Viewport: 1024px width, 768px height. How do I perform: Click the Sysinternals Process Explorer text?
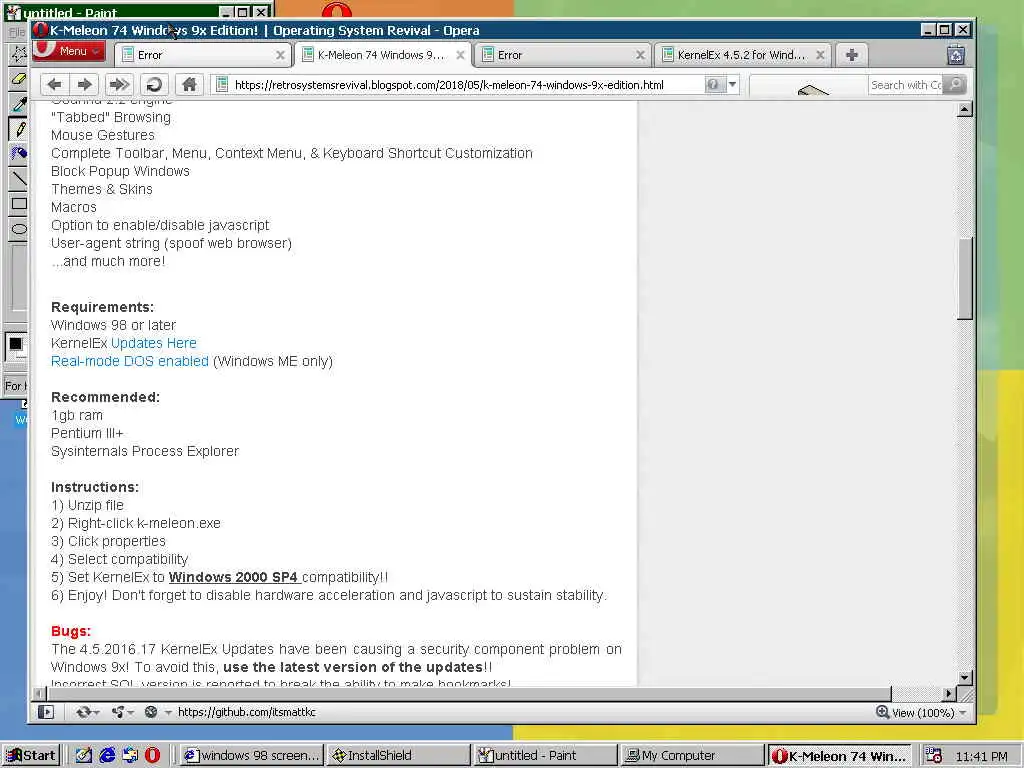(145, 451)
